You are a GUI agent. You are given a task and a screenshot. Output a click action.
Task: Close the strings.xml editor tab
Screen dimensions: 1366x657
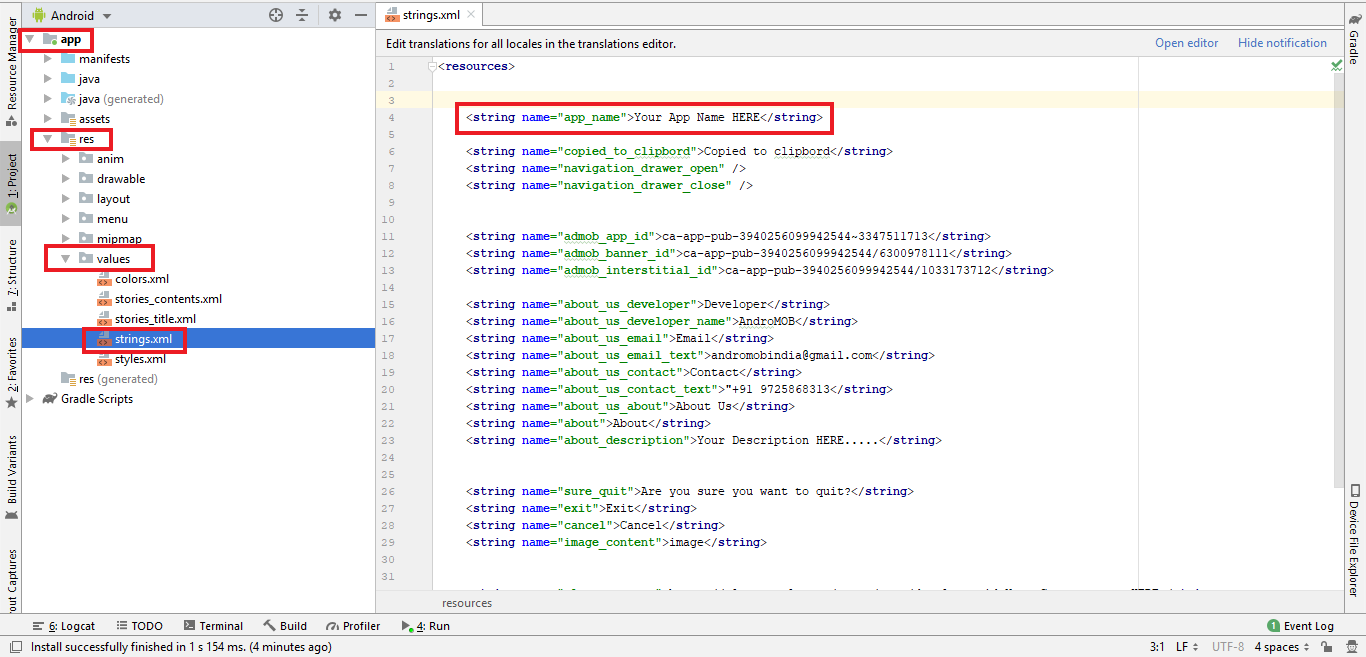[x=471, y=15]
